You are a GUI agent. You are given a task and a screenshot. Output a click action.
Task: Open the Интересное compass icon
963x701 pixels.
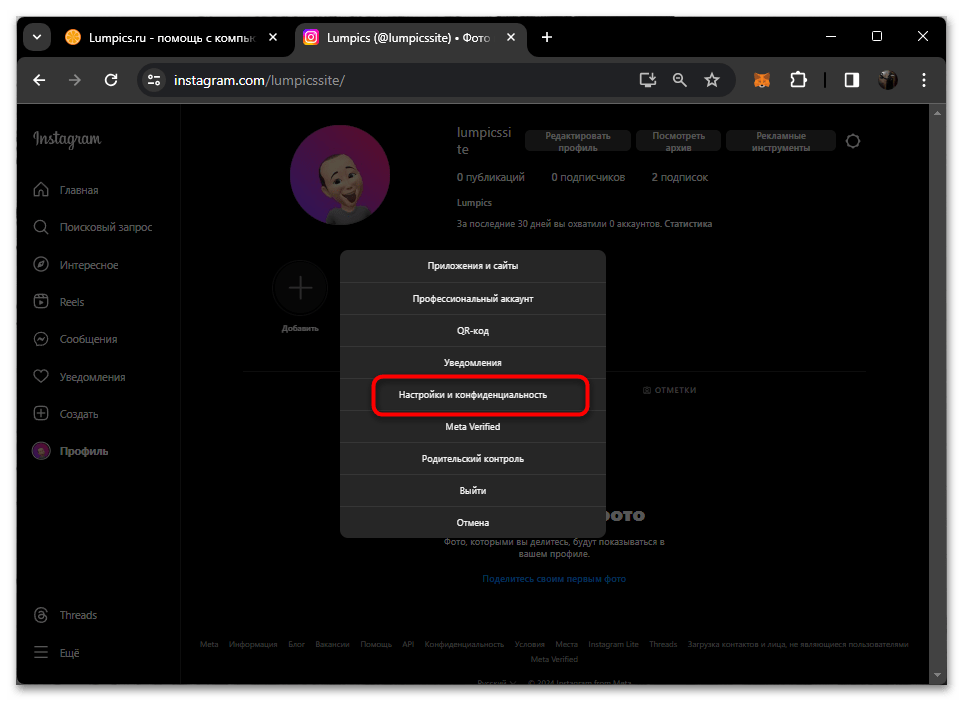pos(41,265)
